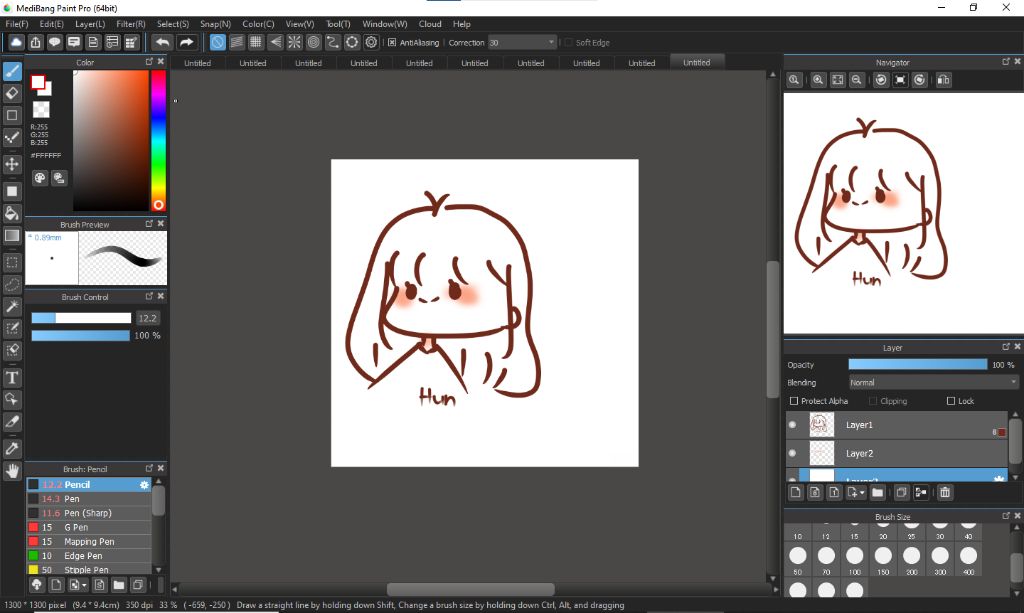Undock the Color panel

pyautogui.click(x=149, y=61)
